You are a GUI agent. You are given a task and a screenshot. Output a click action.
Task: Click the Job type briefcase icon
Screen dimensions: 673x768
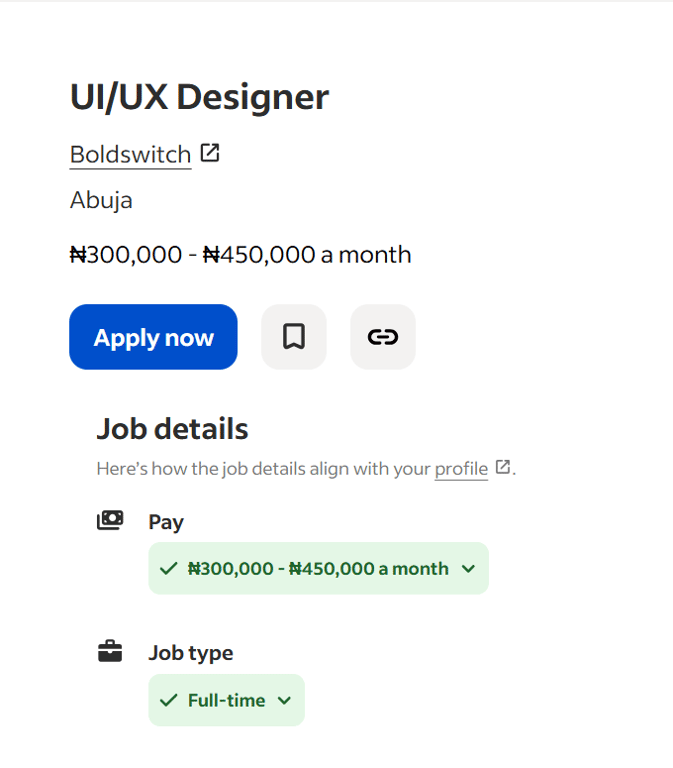click(x=110, y=652)
